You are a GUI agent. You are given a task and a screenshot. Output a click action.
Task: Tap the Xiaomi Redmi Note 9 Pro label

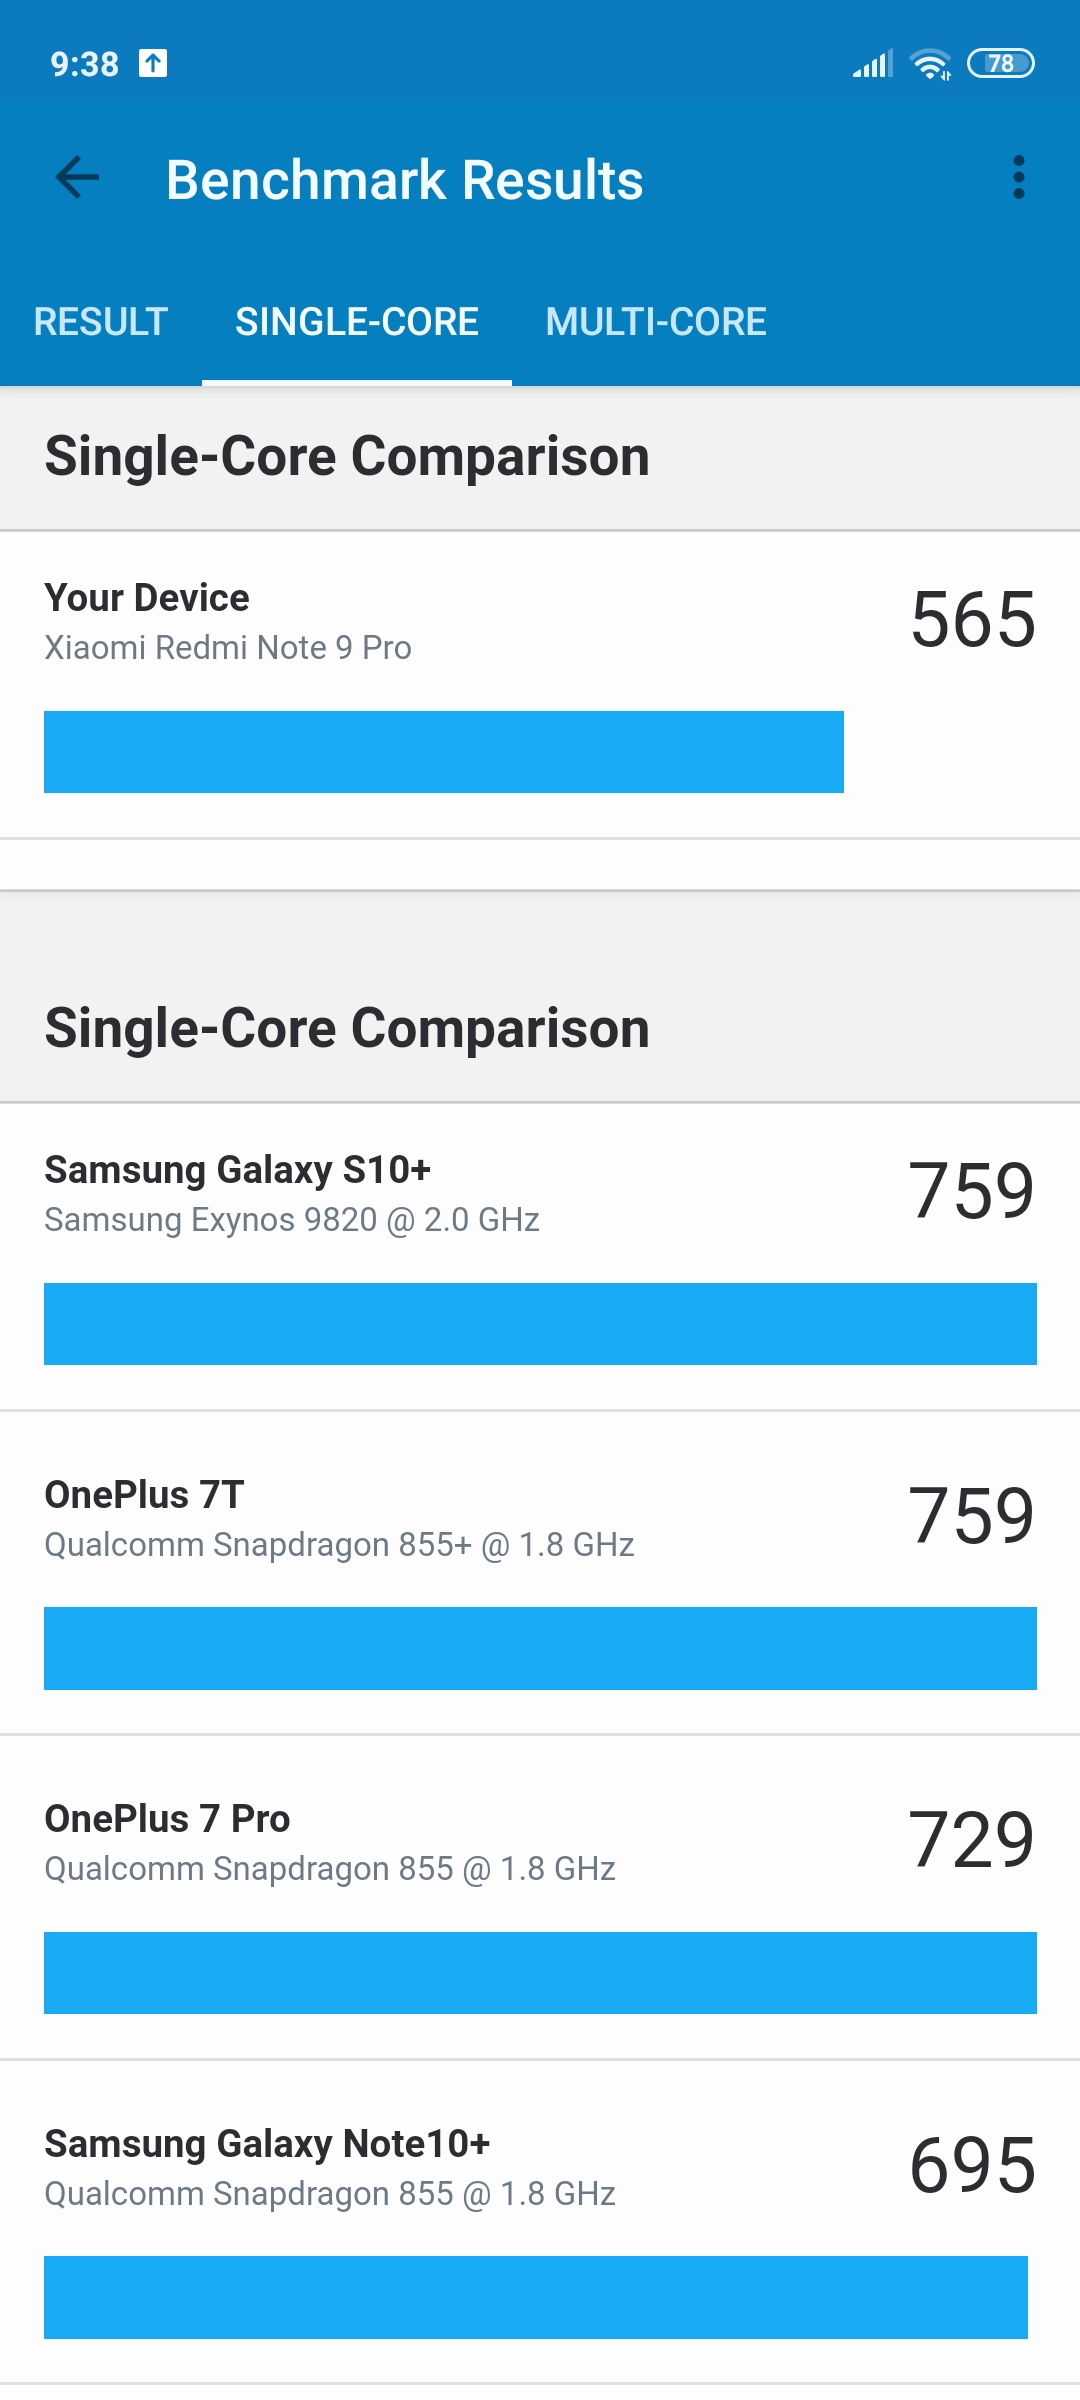point(228,648)
